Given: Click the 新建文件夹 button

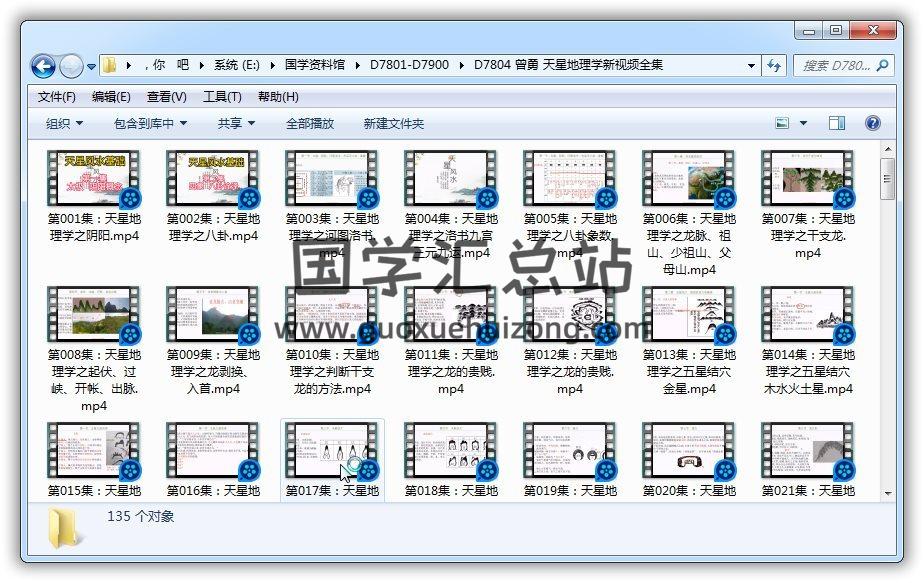Looking at the screenshot, I should pos(393,123).
